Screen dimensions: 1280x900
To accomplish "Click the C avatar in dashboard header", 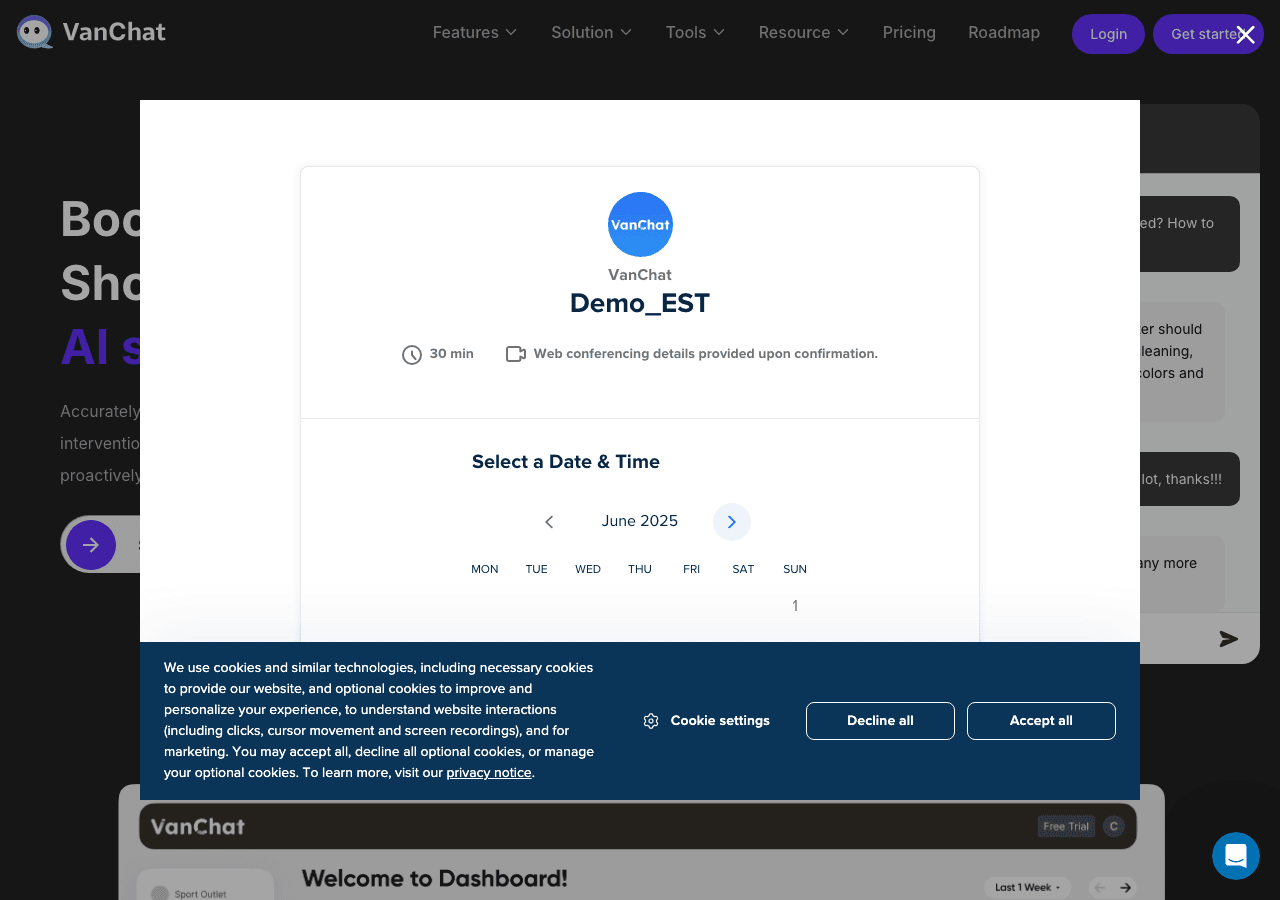I will click(x=1113, y=826).
